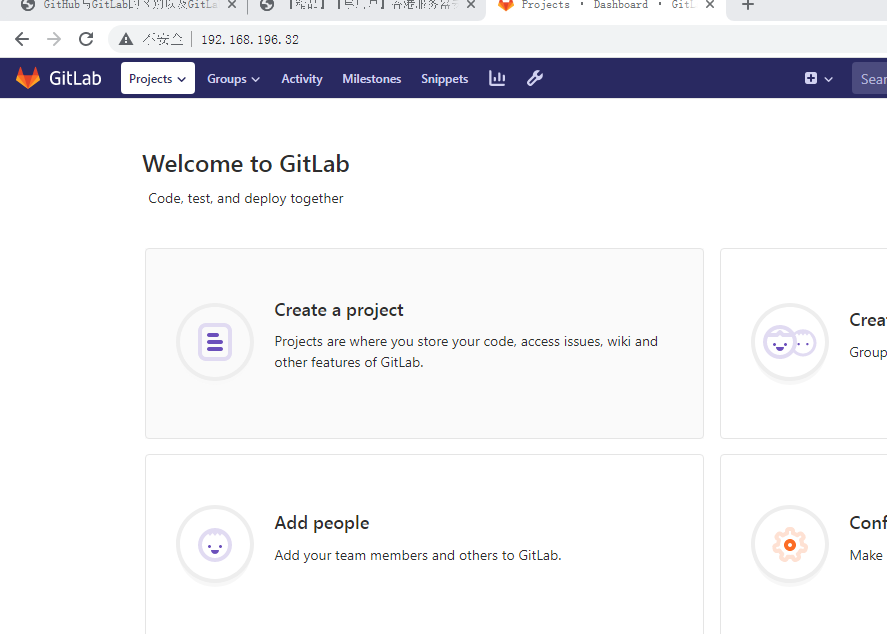Image resolution: width=887 pixels, height=634 pixels.
Task: Click the Create a project heading
Action: [339, 310]
